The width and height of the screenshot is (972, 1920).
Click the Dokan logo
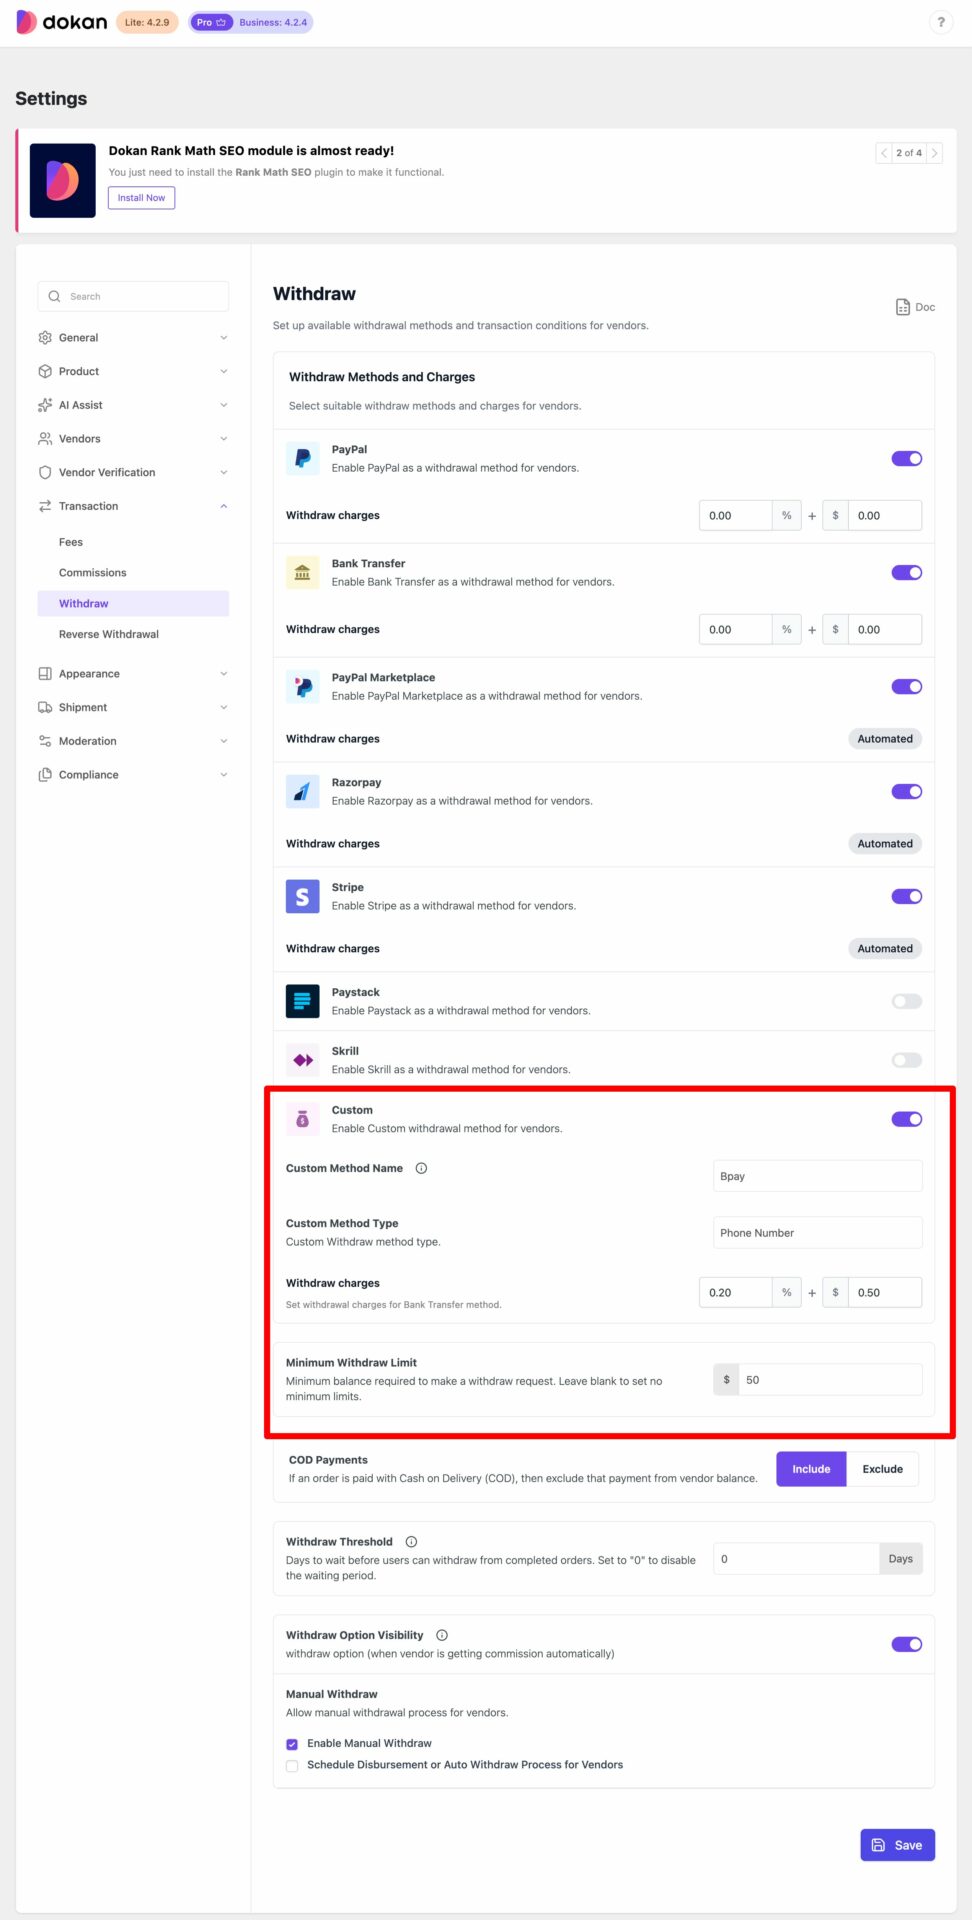point(61,22)
